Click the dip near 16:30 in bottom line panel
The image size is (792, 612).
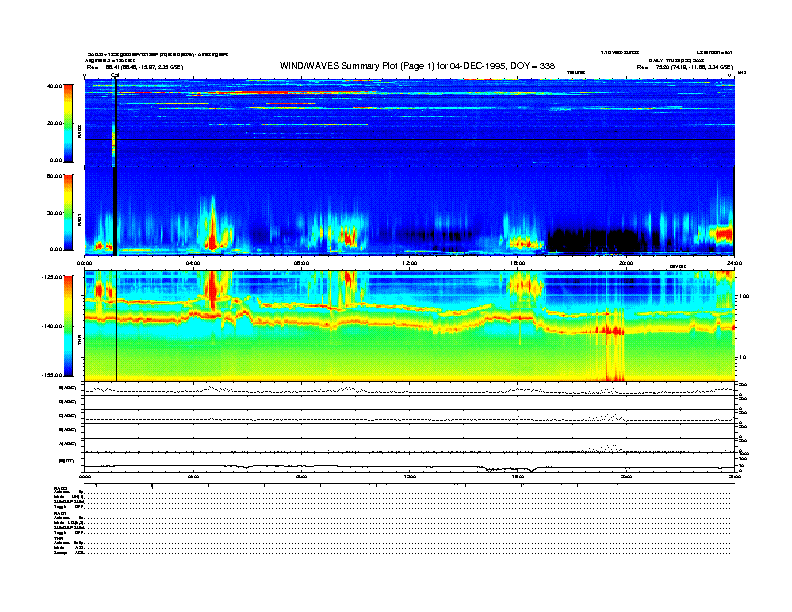pyautogui.click(x=529, y=470)
